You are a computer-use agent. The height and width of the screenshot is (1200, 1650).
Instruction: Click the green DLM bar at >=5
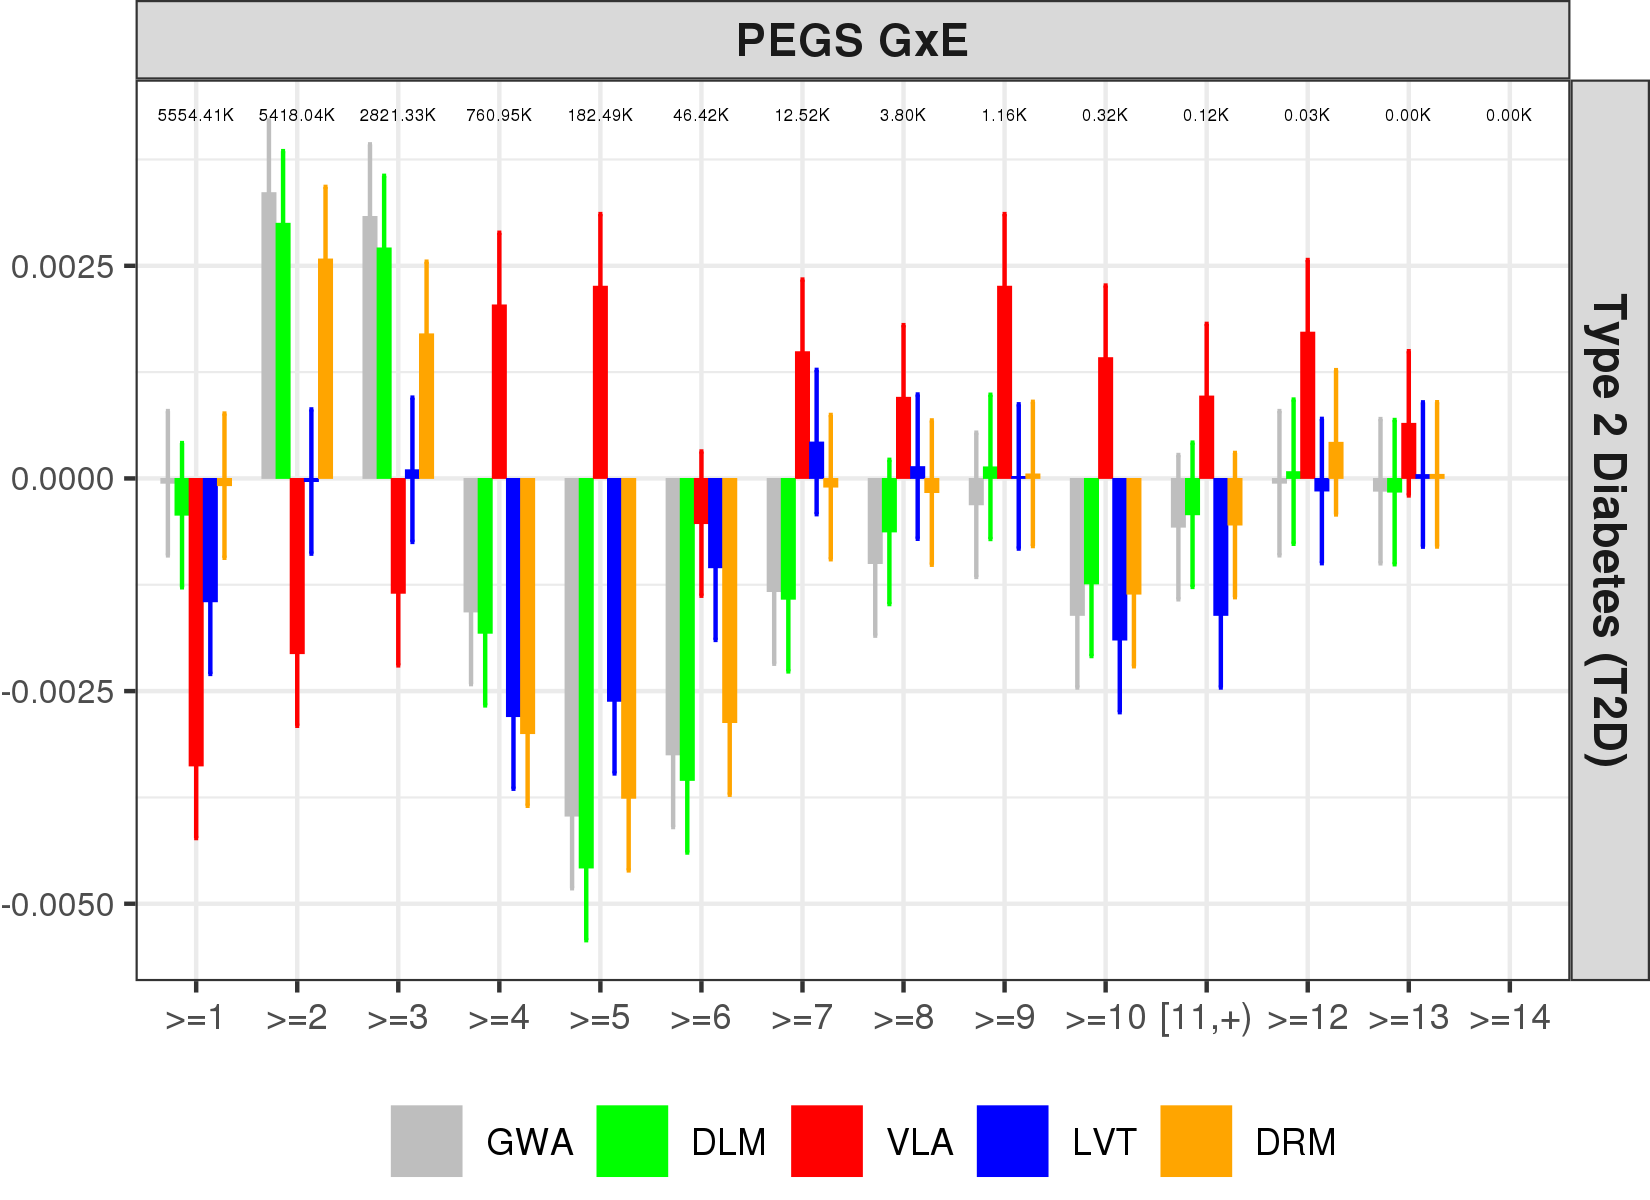click(586, 670)
